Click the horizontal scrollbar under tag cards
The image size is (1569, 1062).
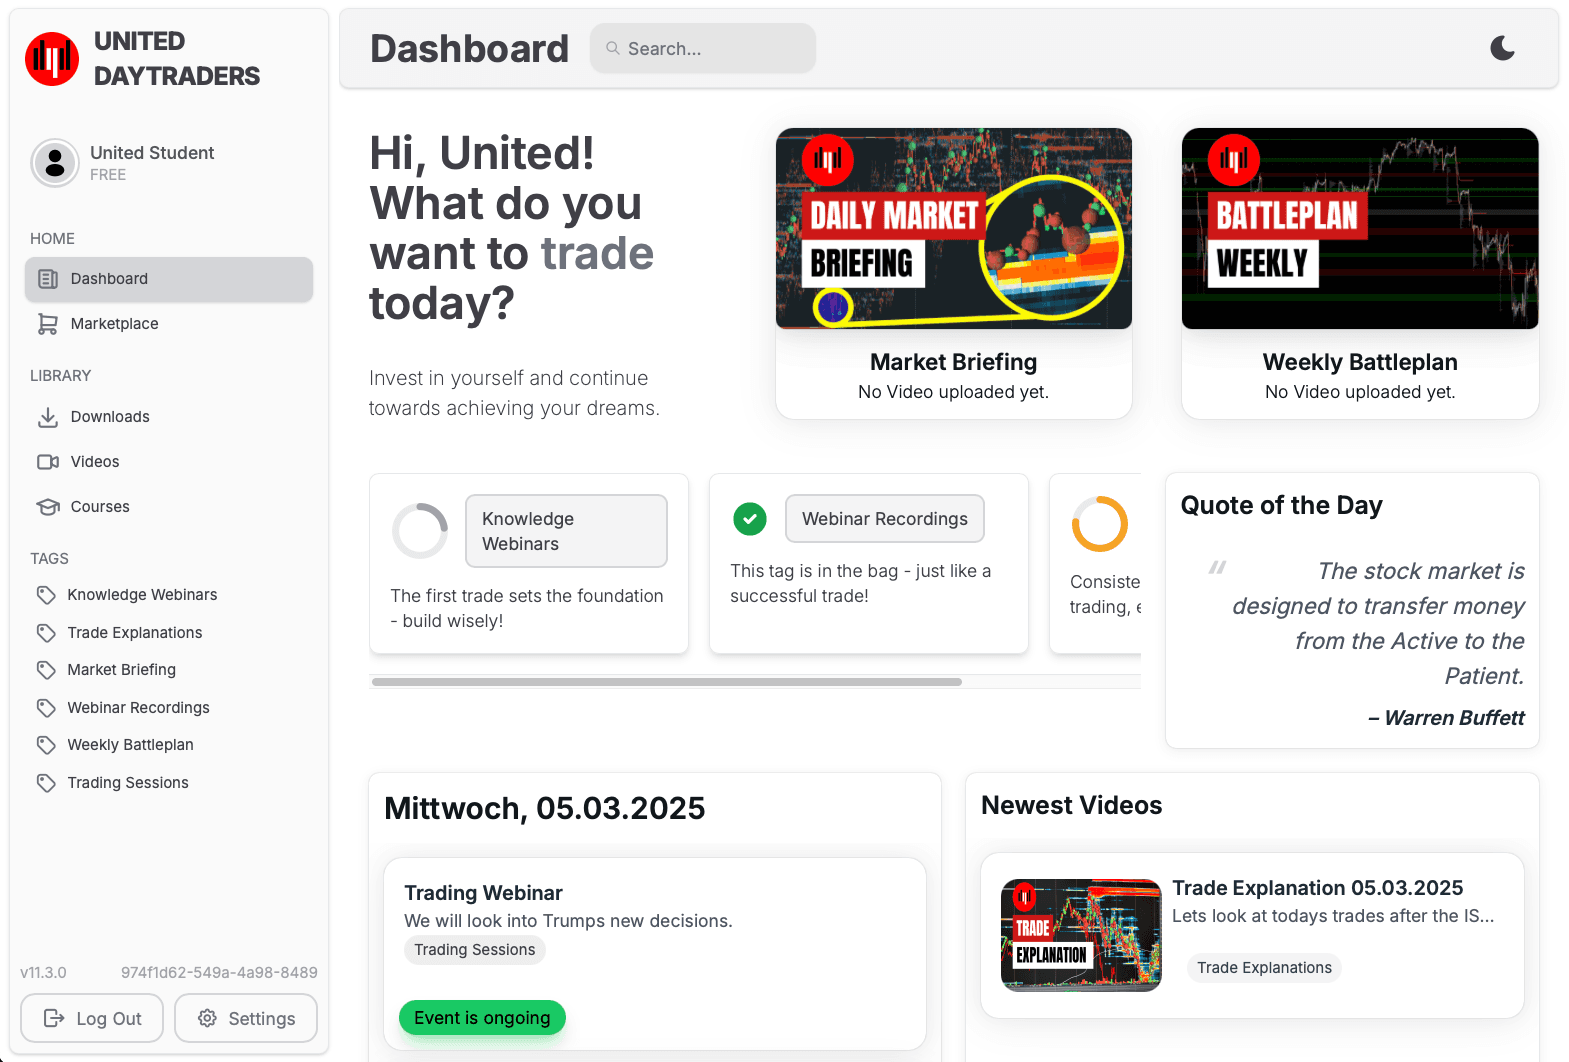666,682
